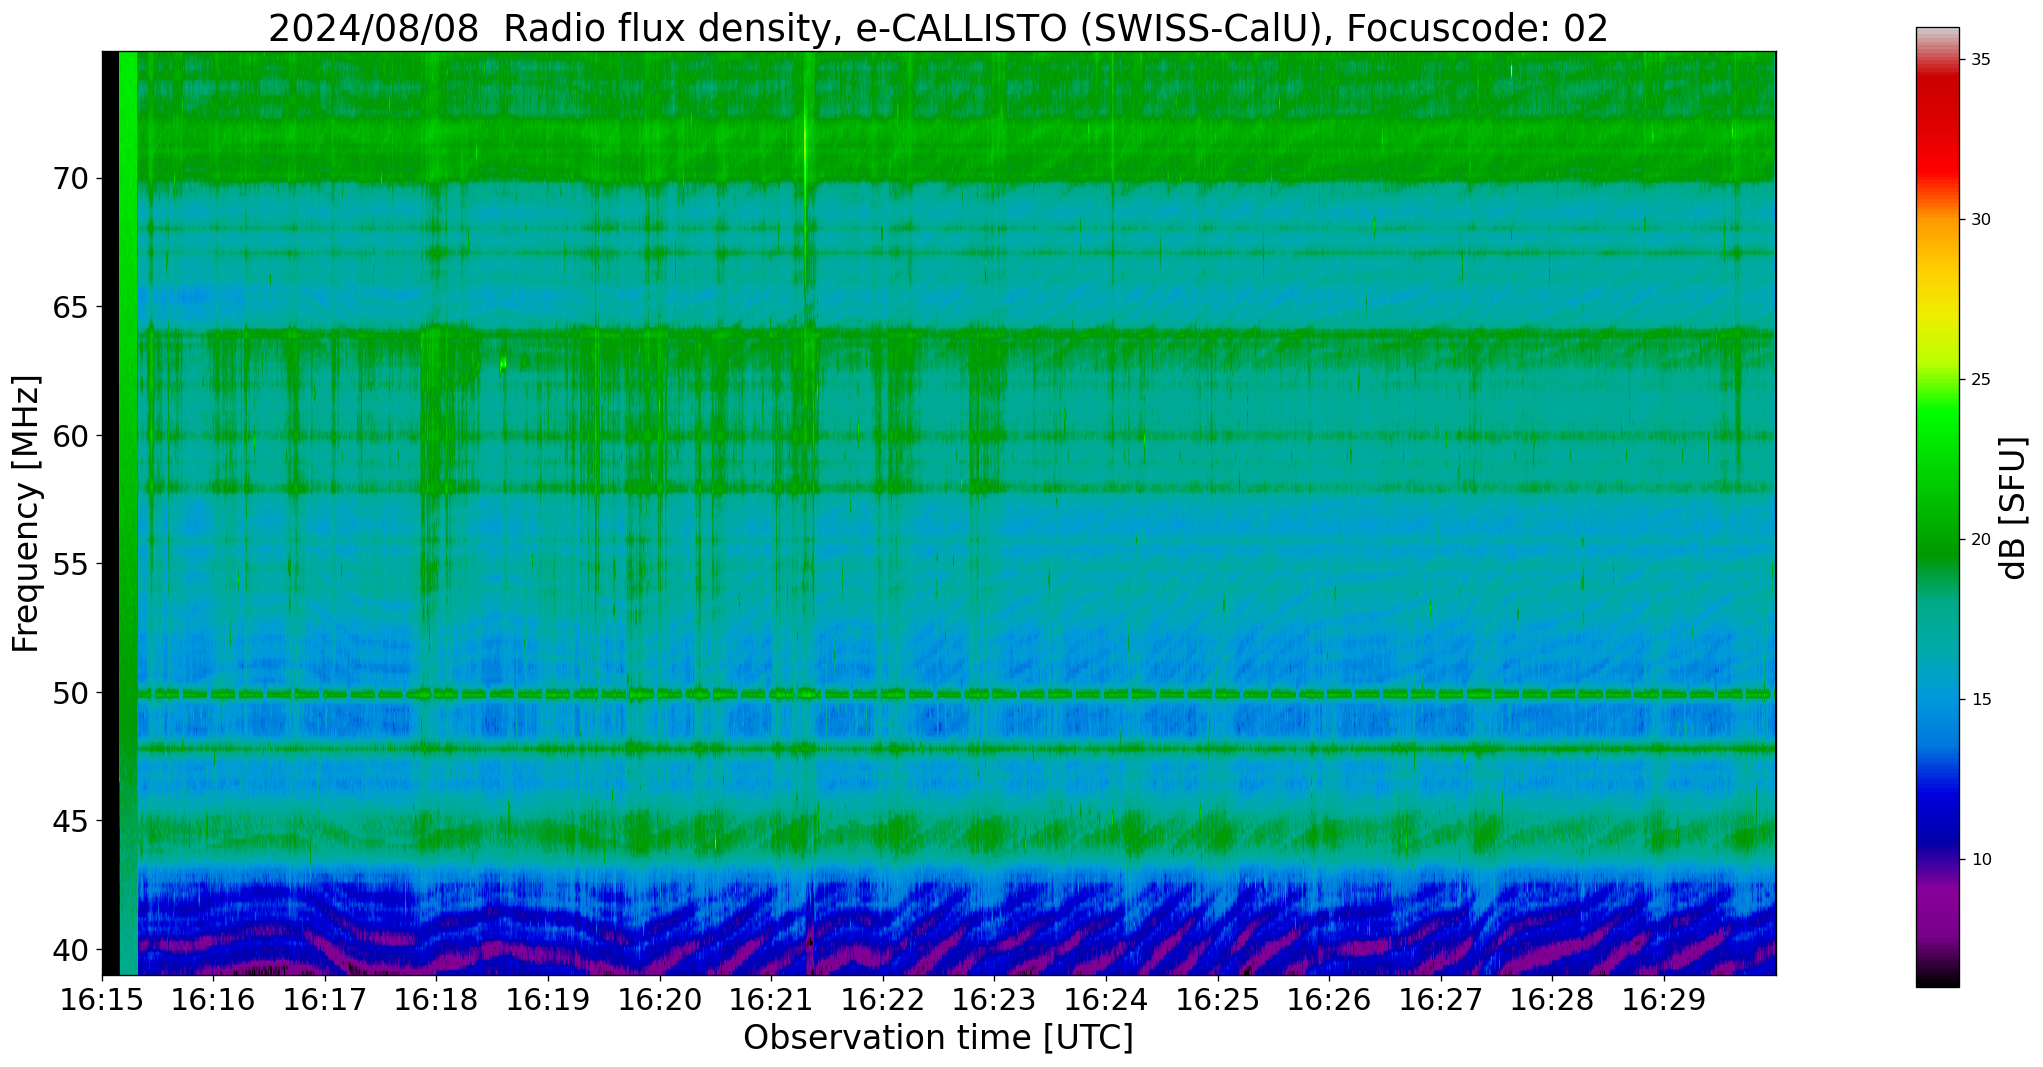Click the 16:21 time tick label
Image resolution: width=2043 pixels, height=1067 pixels.
pyautogui.click(x=771, y=1000)
